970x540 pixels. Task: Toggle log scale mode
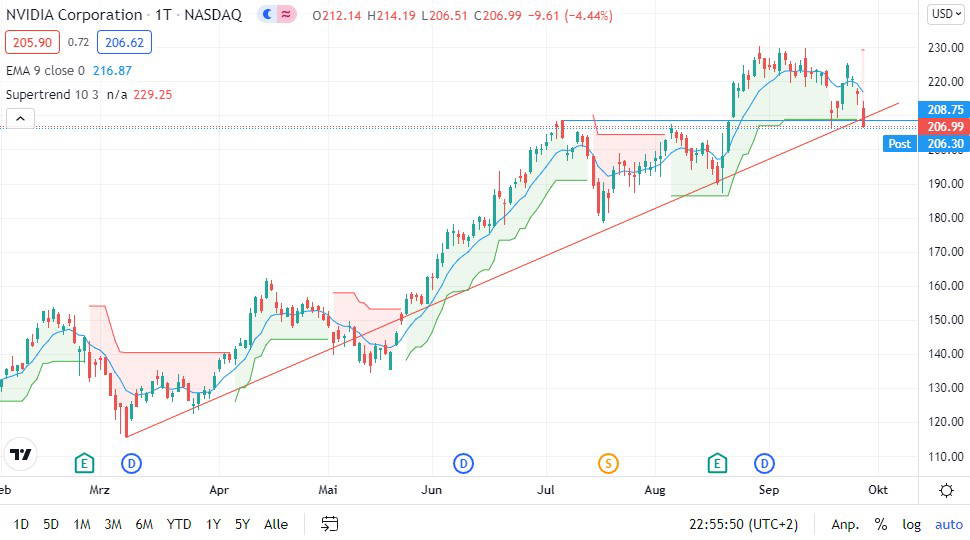pos(911,525)
